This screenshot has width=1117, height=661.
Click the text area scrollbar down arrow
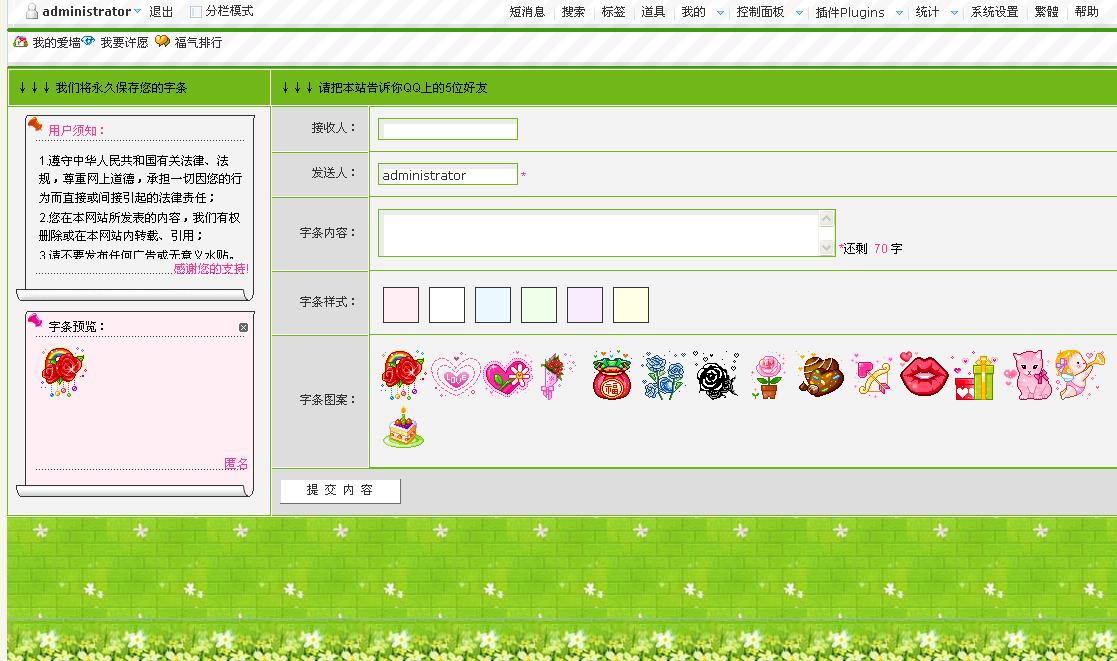tap(826, 248)
